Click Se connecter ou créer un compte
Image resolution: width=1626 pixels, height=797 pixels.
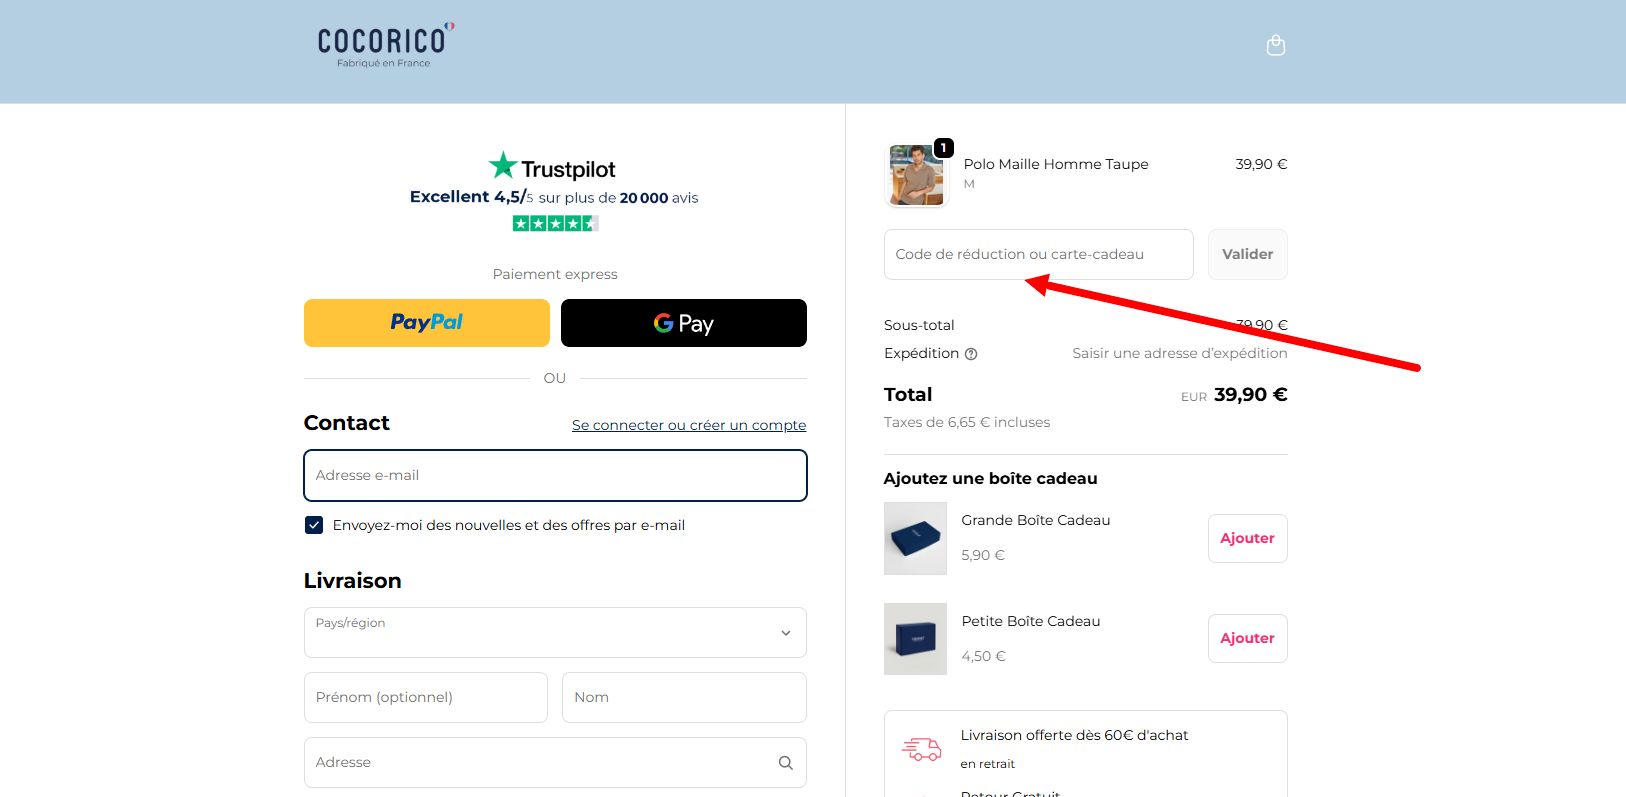click(689, 425)
